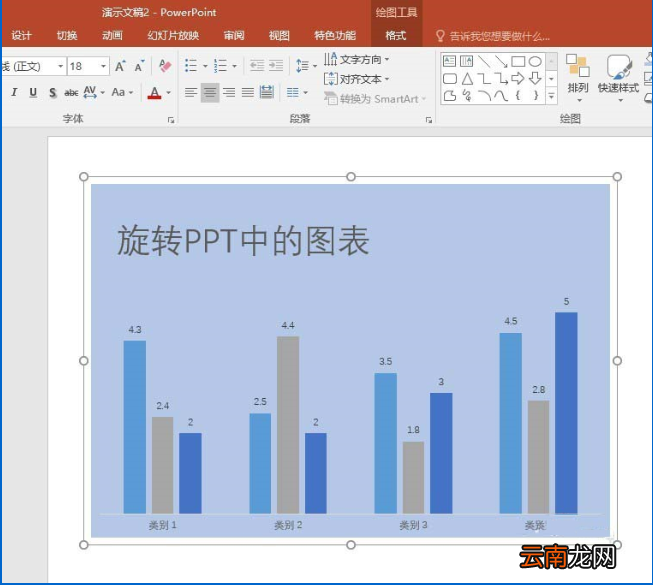The width and height of the screenshot is (653, 585).
Task: Select the chart title 旋转PPT中的图表
Action: click(x=243, y=240)
